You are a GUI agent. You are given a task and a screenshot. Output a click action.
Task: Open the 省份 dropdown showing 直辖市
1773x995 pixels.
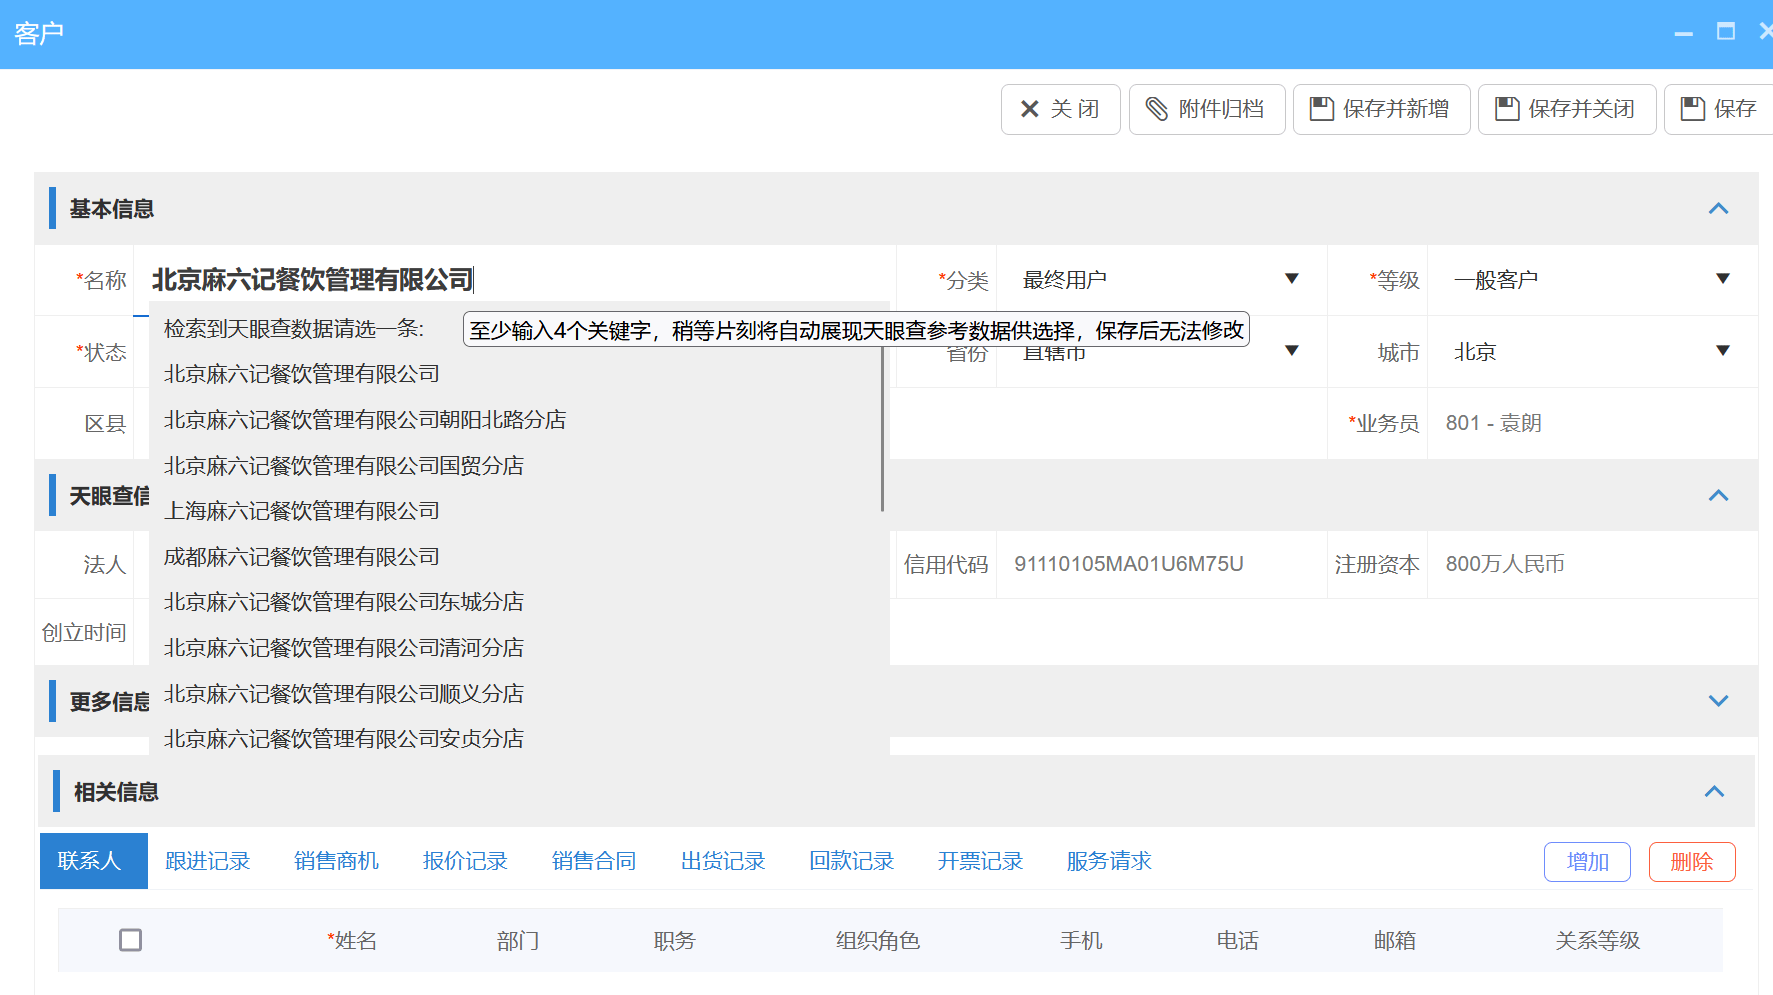pos(1292,351)
